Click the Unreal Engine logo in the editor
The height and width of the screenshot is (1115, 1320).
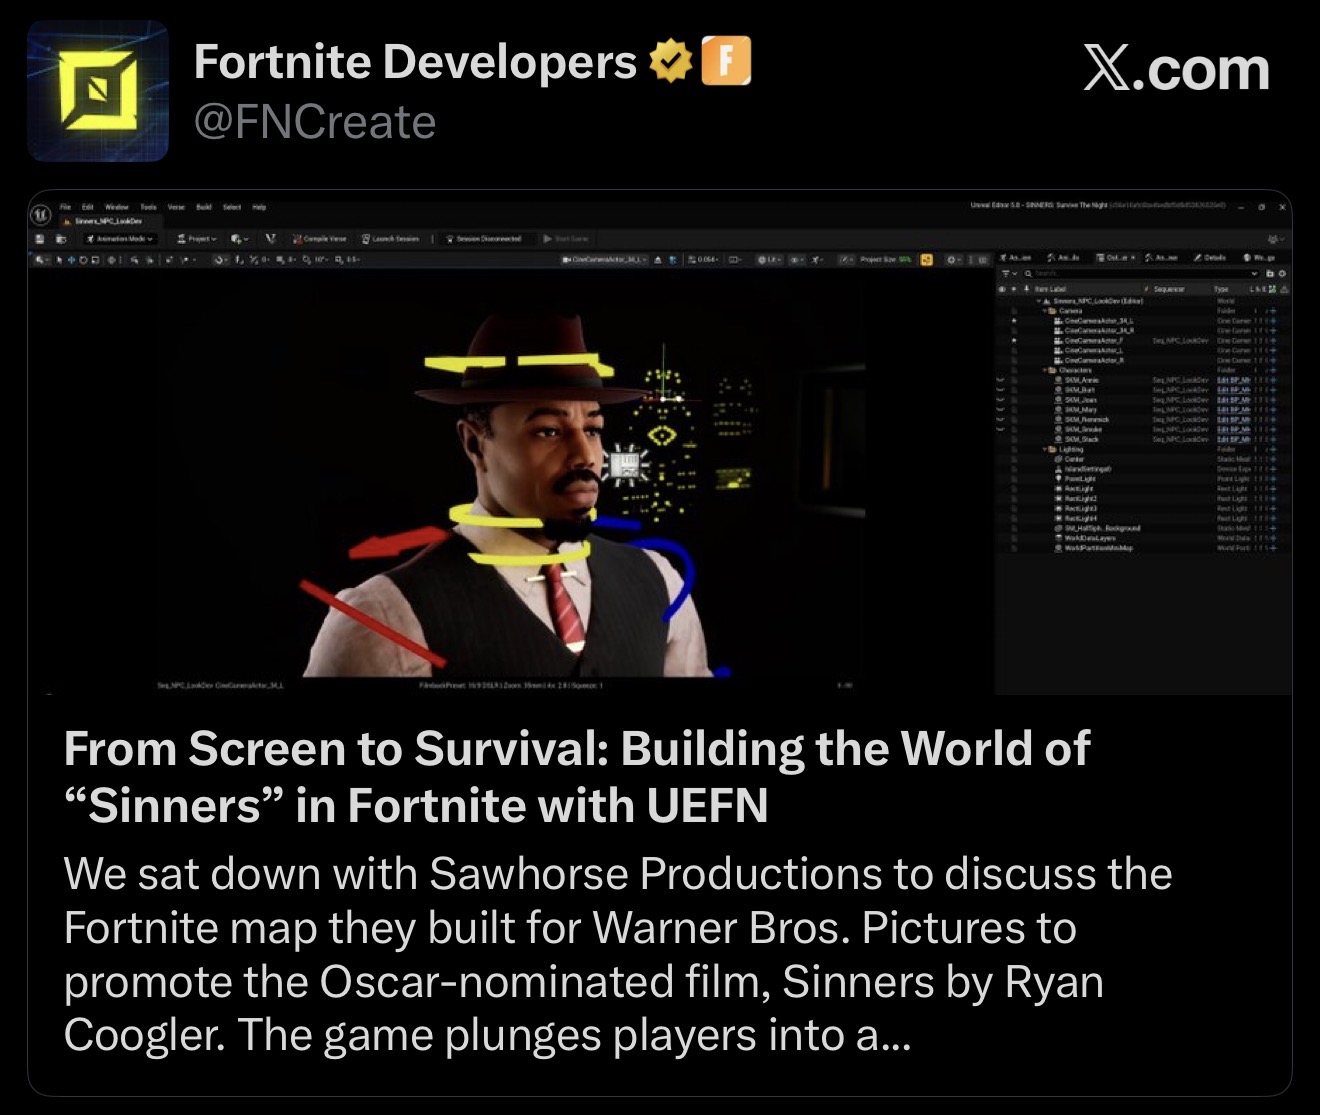(41, 213)
